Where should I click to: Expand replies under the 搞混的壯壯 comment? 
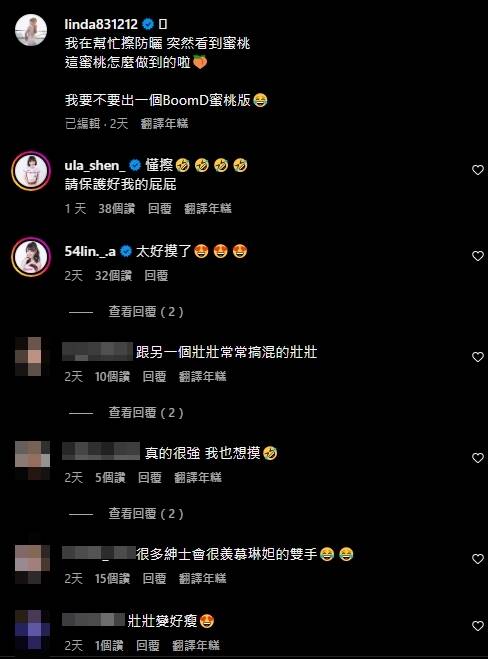point(146,412)
